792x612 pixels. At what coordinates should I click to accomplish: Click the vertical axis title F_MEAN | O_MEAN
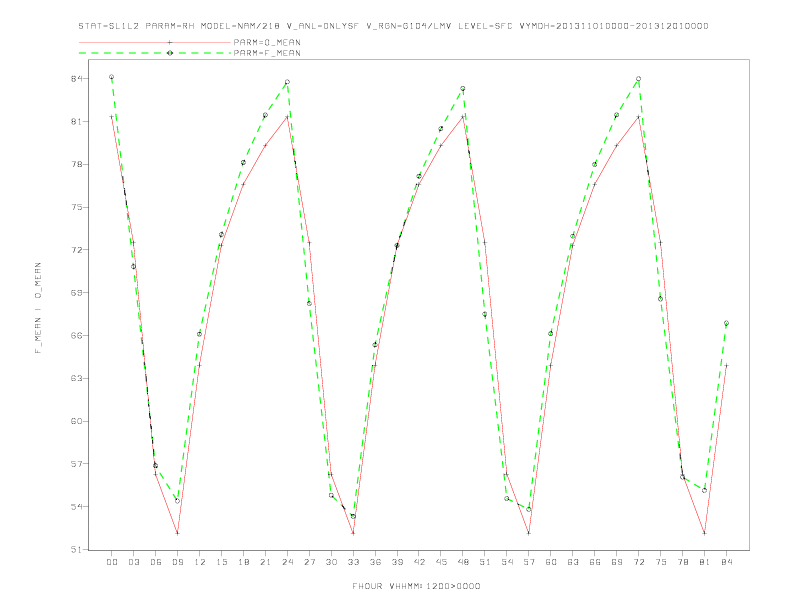pos(38,308)
